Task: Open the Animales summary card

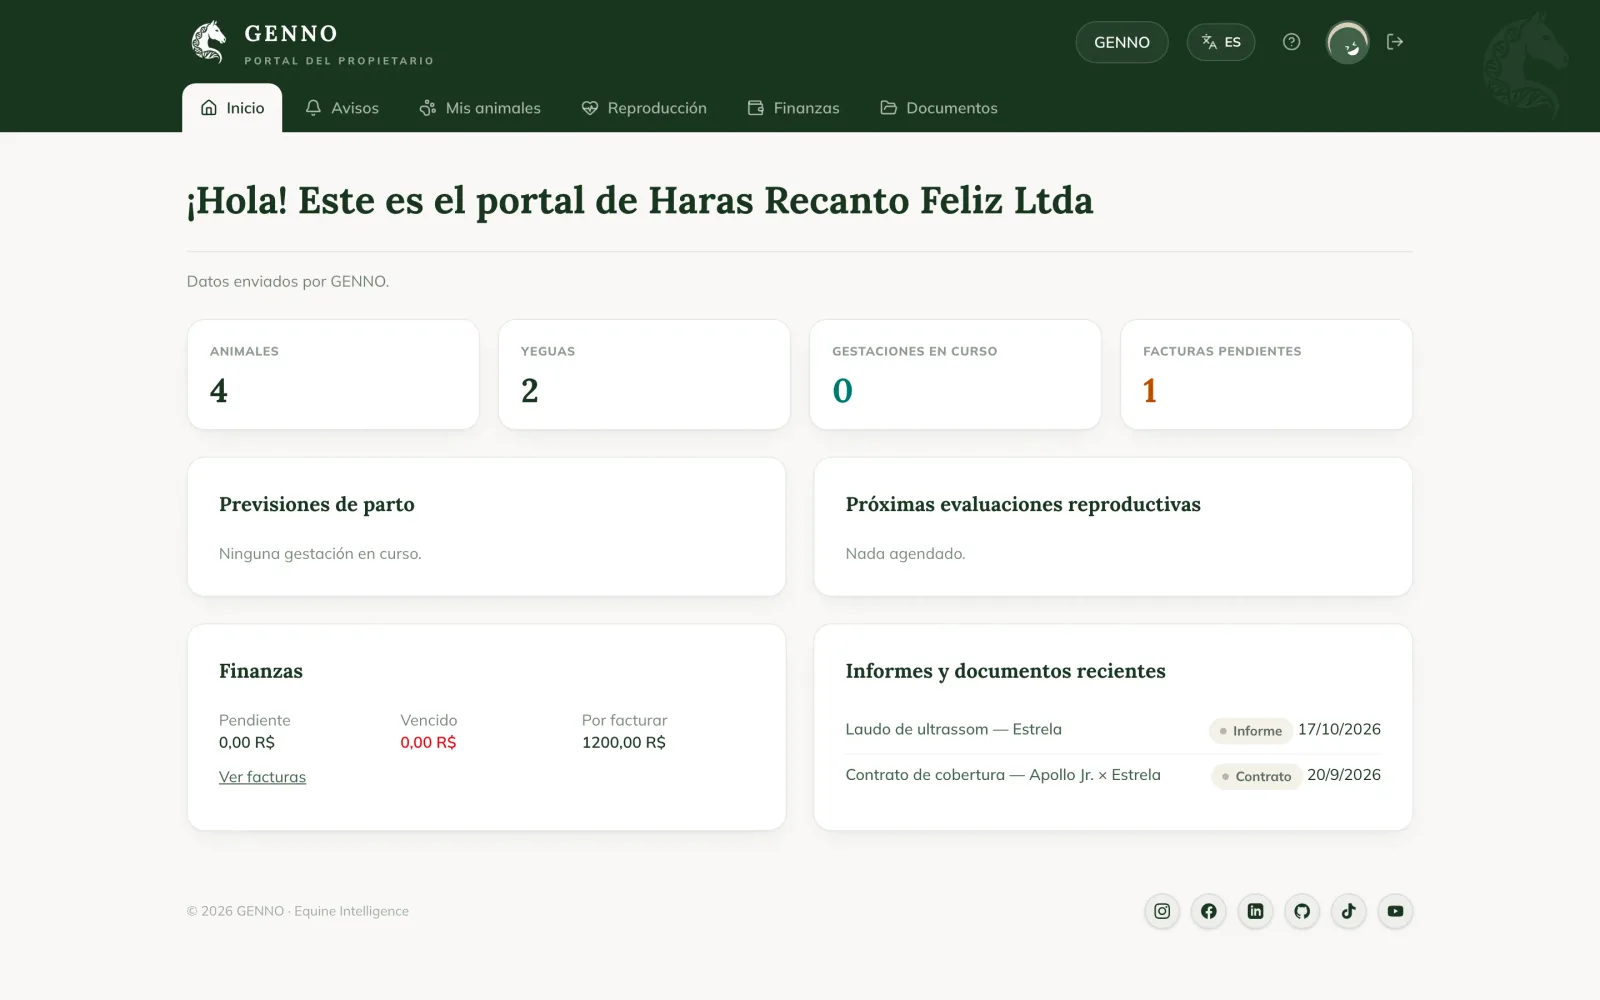Action: pos(333,375)
